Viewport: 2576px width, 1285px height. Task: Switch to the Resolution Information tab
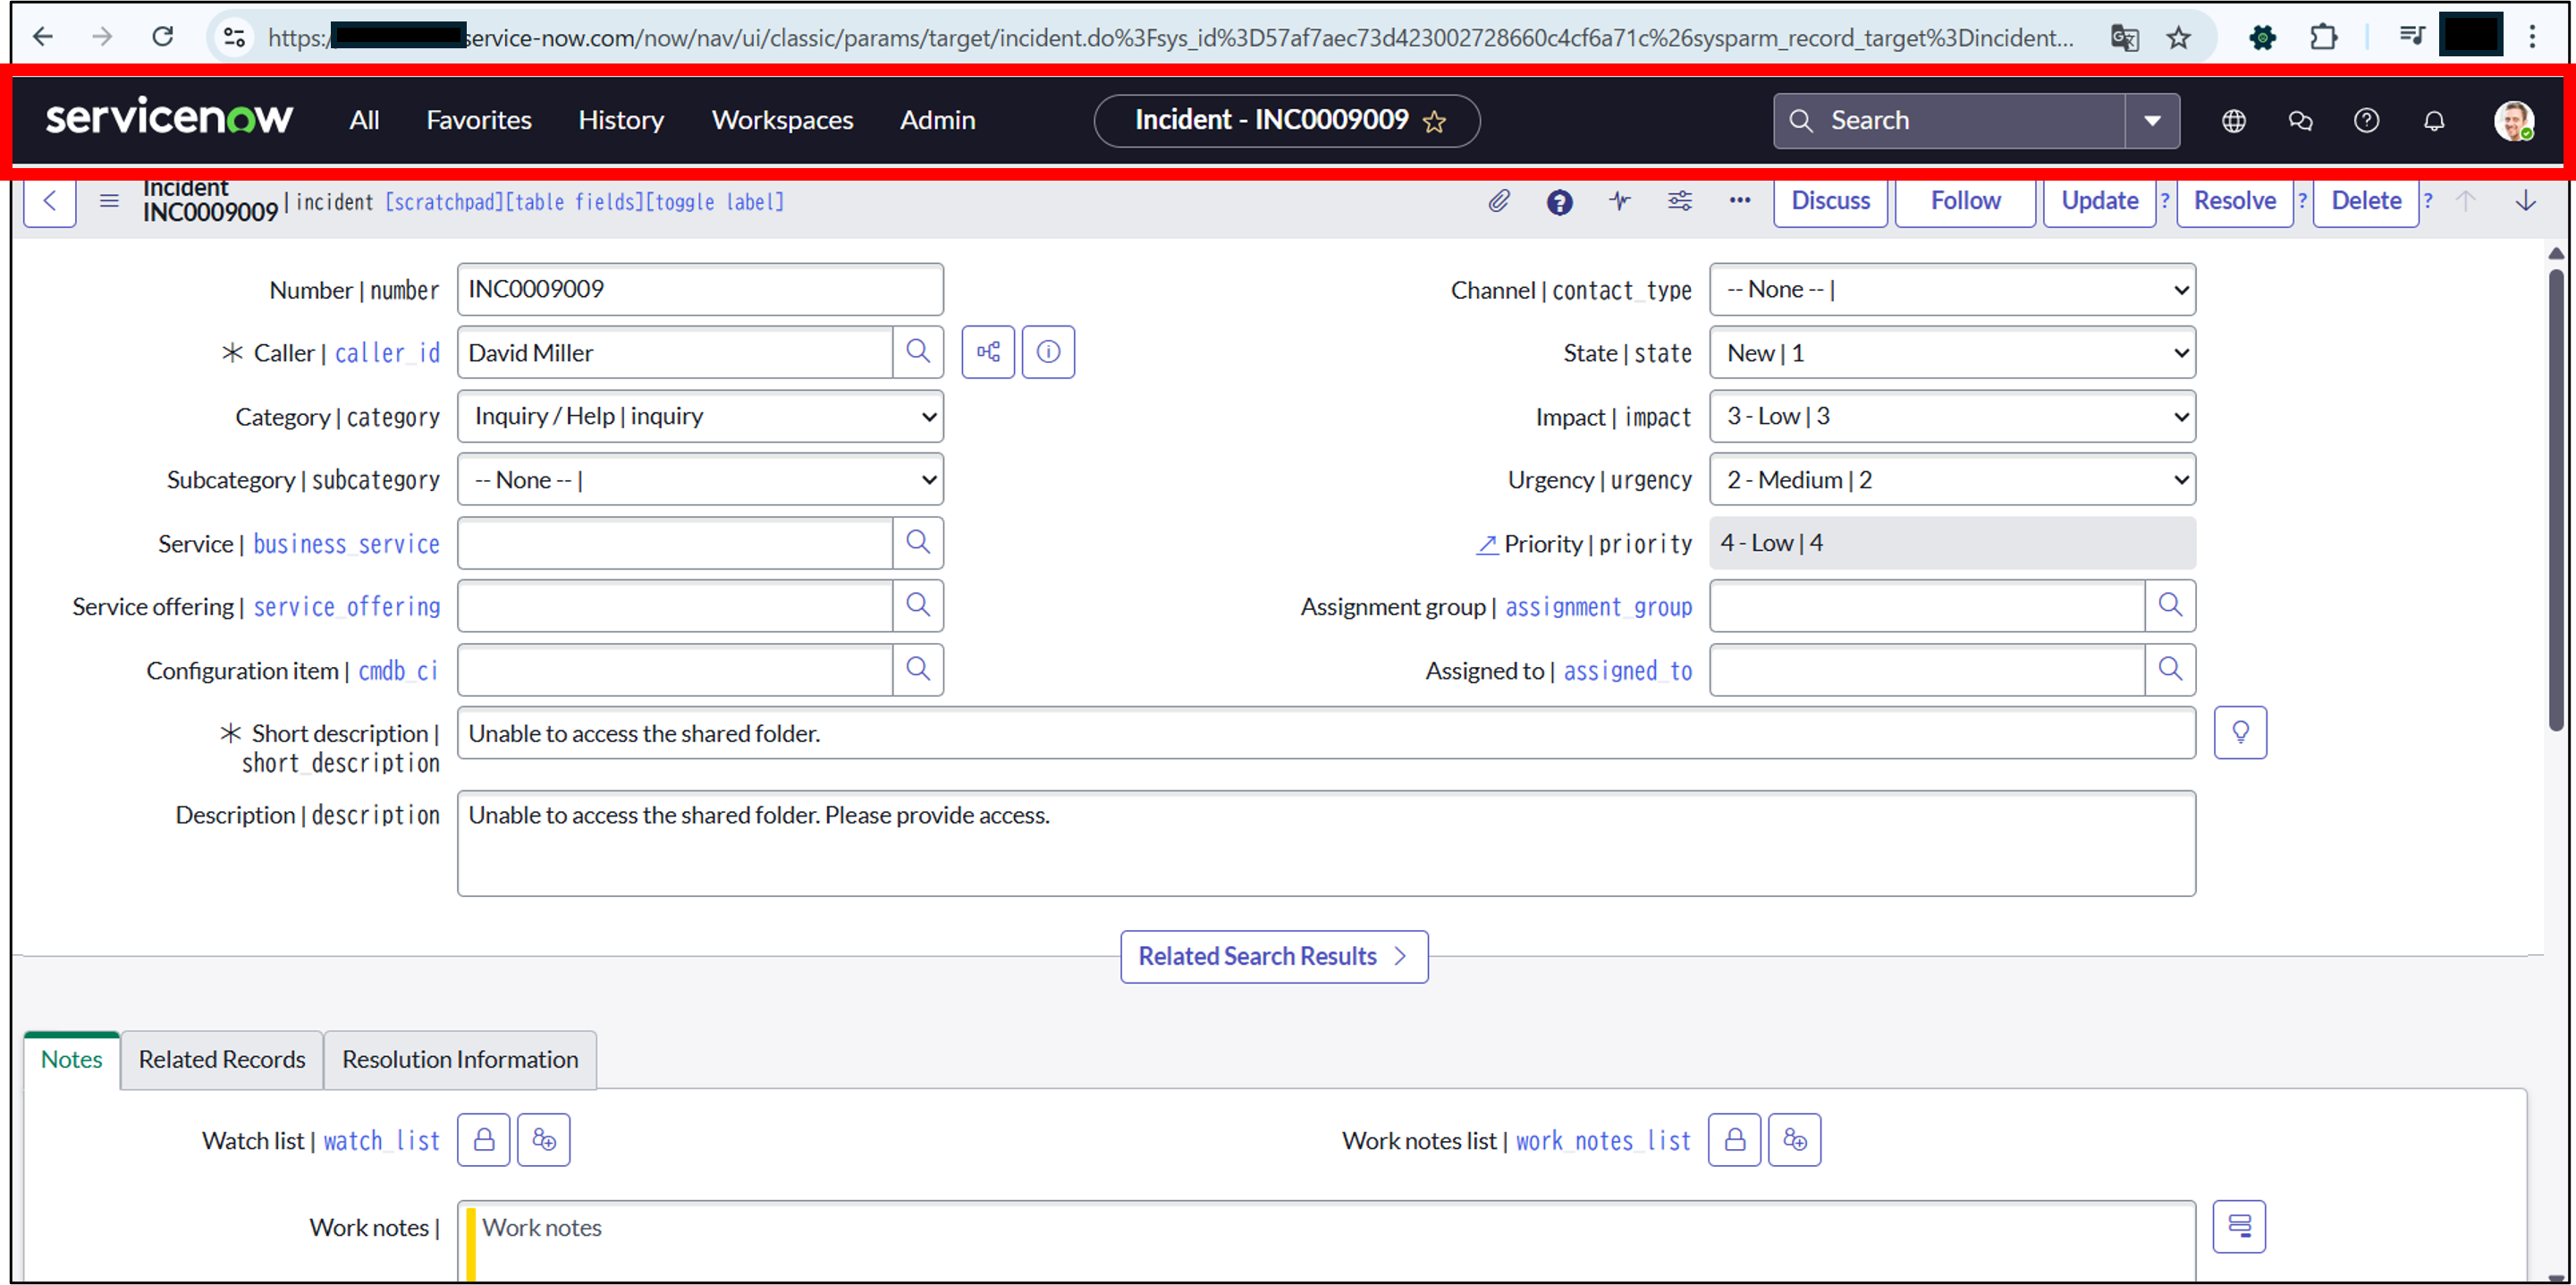pyautogui.click(x=460, y=1060)
